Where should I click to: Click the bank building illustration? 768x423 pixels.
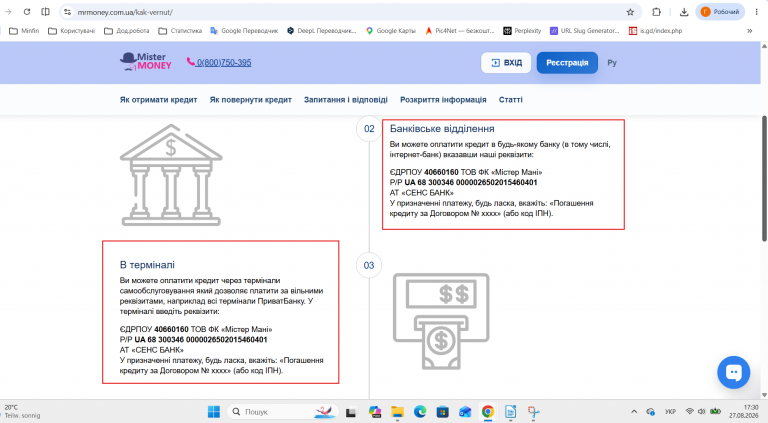(x=171, y=175)
